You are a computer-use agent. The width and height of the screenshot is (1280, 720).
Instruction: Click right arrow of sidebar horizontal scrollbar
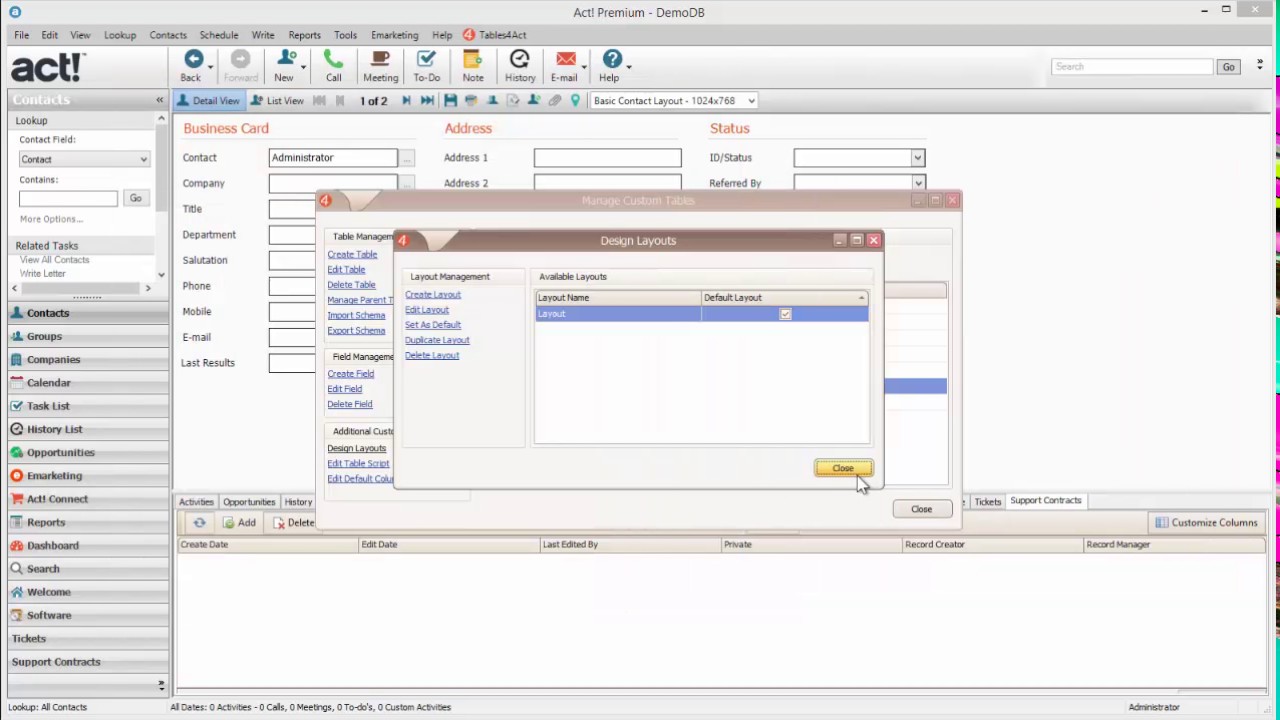[x=148, y=288]
